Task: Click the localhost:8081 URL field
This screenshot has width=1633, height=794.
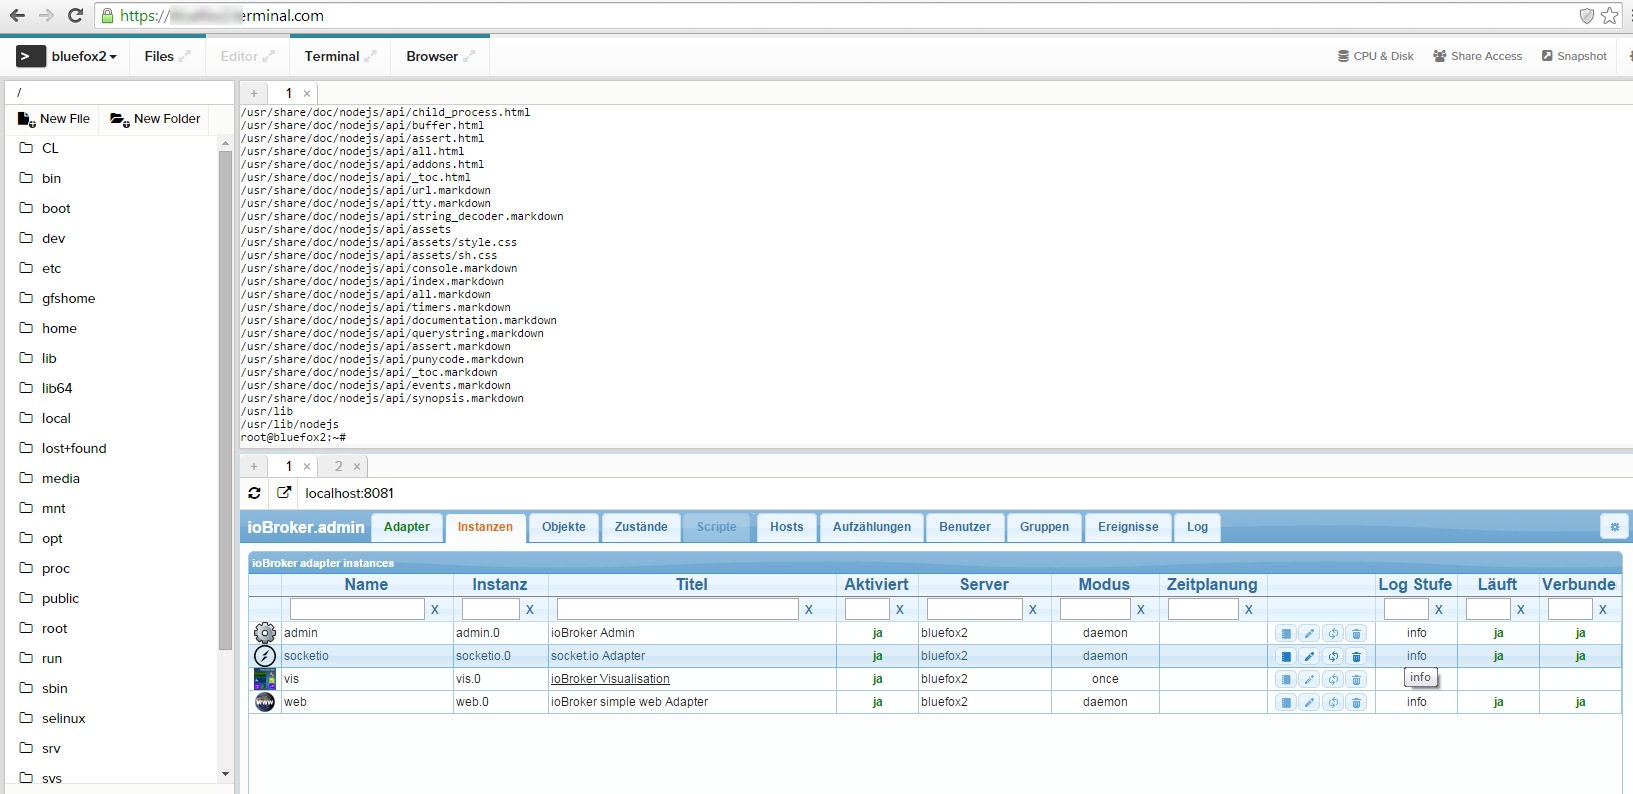Action: 350,493
